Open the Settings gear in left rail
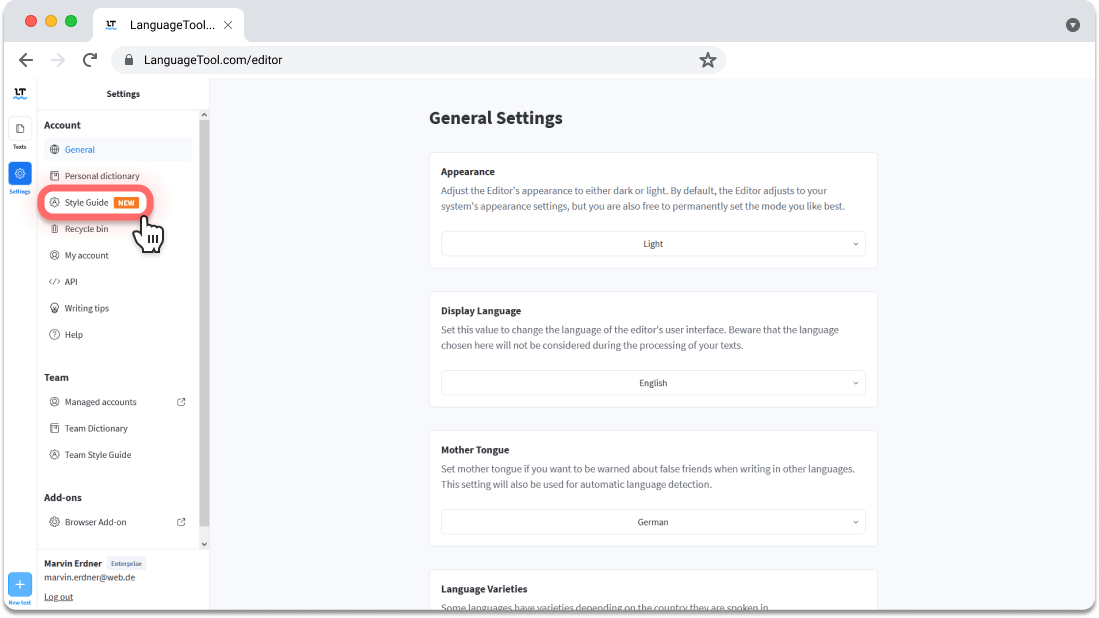The image size is (1099, 618). coord(20,174)
